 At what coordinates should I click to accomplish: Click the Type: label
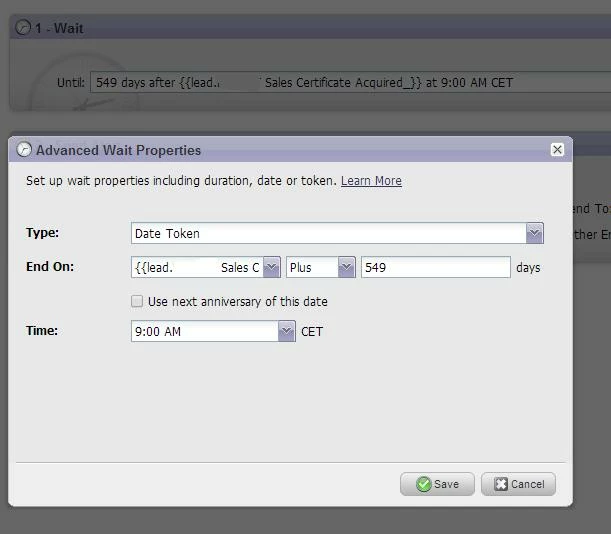tap(42, 233)
